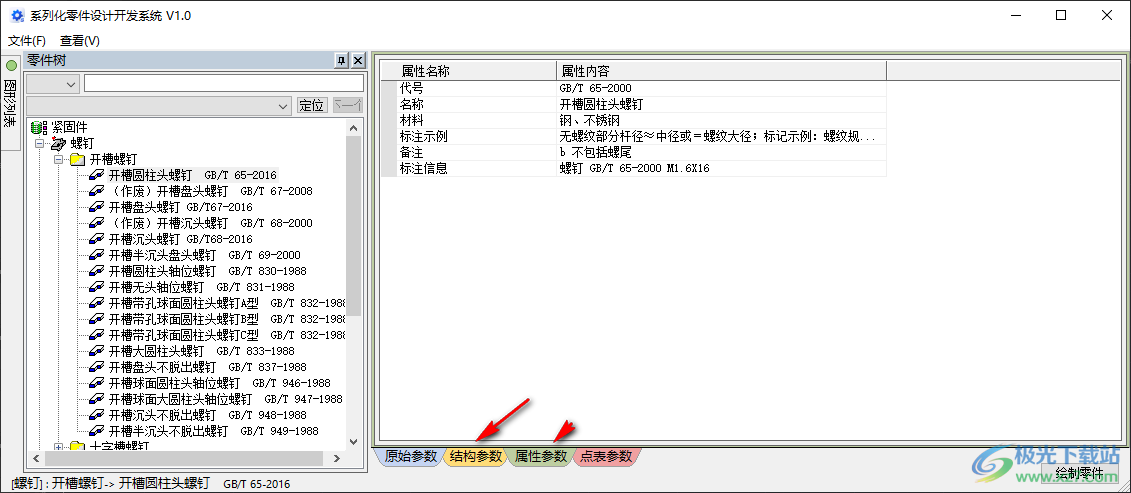Click the tree scroll-down arrow

[x=353, y=441]
